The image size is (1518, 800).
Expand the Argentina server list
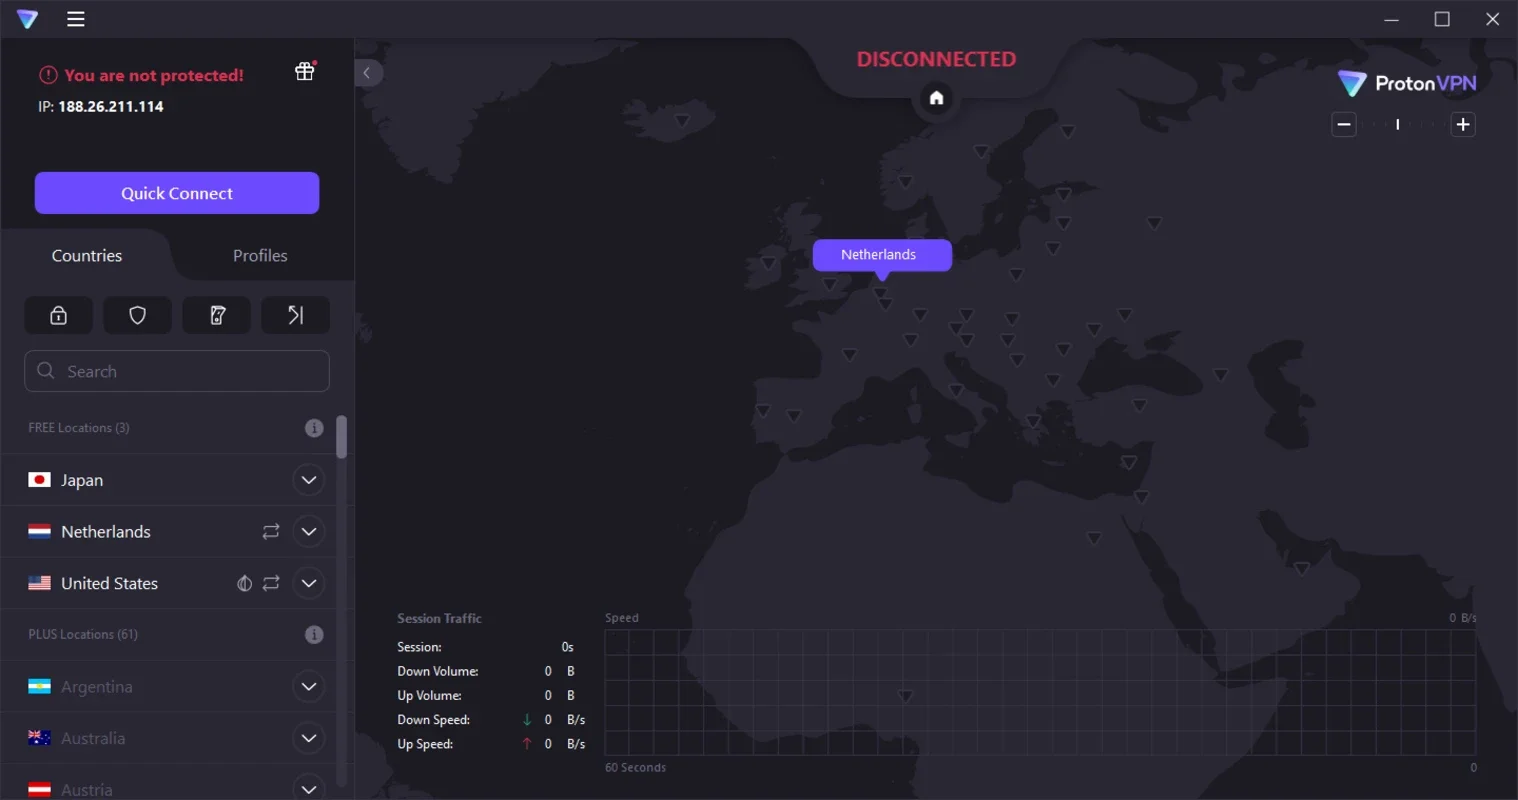tap(309, 687)
